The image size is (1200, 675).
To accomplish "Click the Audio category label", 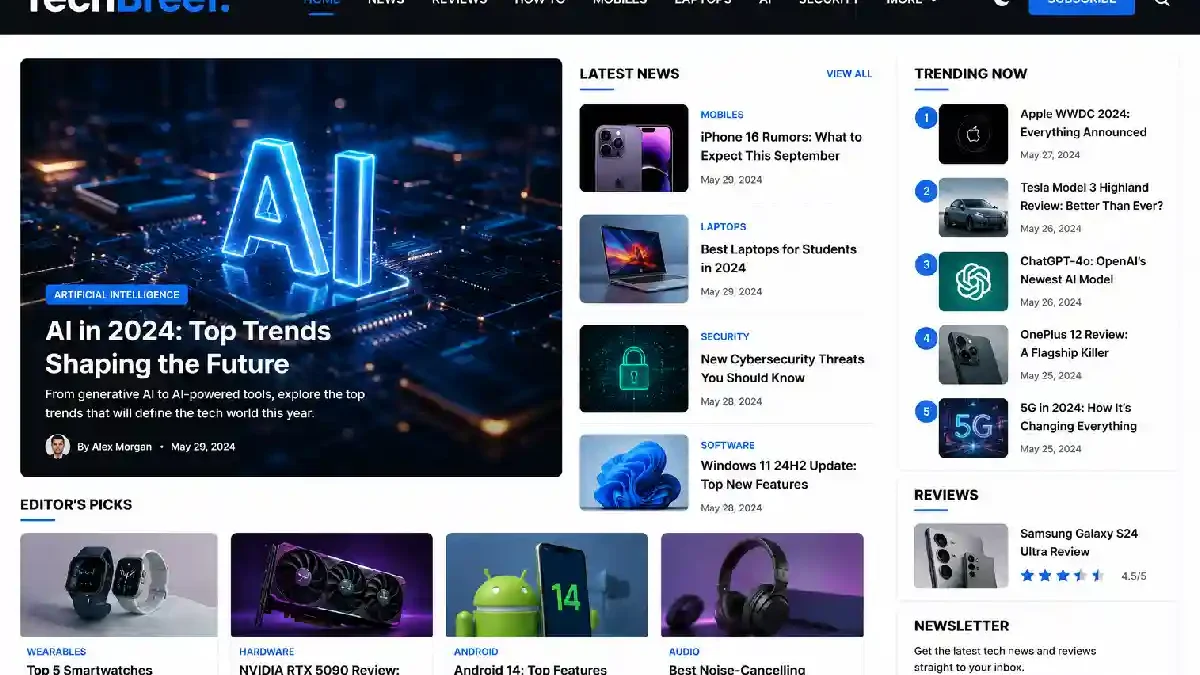I will [x=684, y=652].
